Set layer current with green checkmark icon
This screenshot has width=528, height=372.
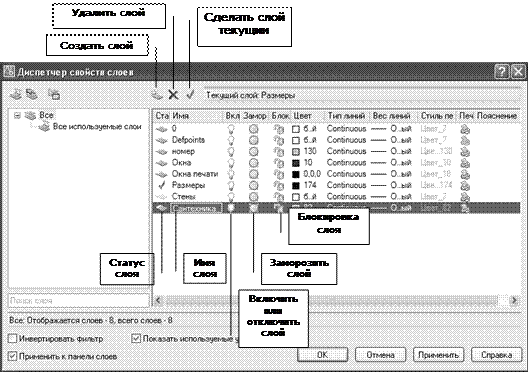[190, 95]
